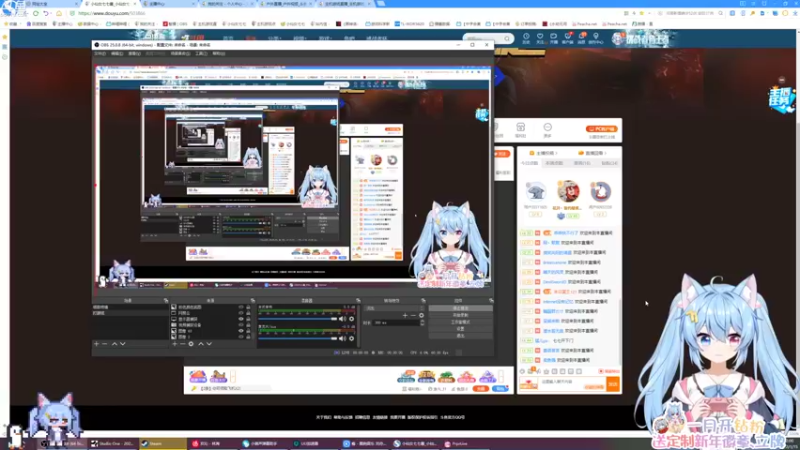
Task: Open settings gear of second mixer channel
Action: click(x=352, y=338)
